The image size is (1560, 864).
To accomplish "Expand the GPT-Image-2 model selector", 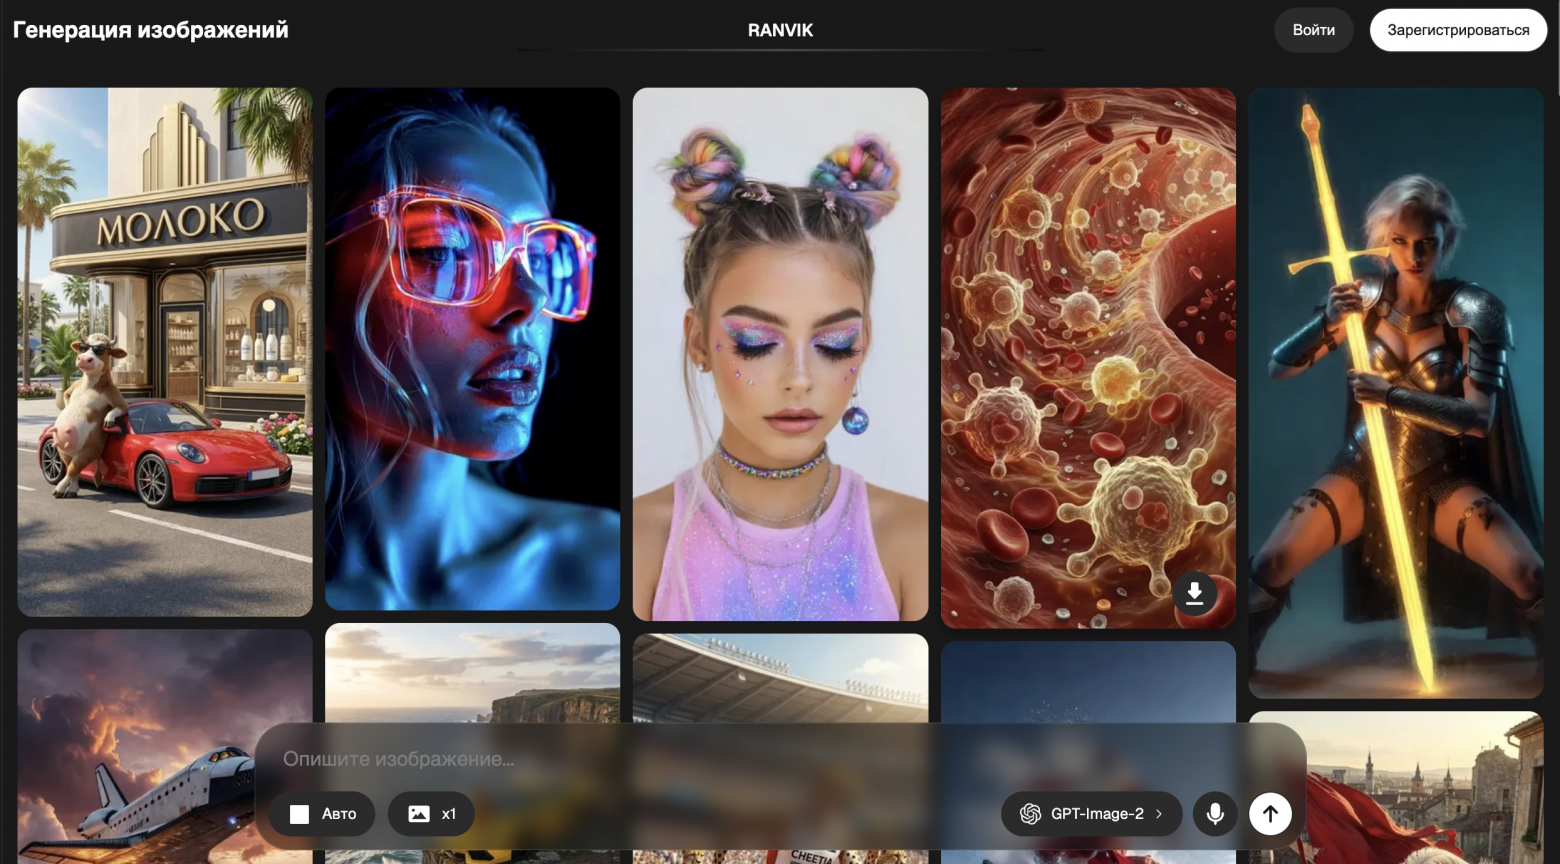I will click(1091, 814).
